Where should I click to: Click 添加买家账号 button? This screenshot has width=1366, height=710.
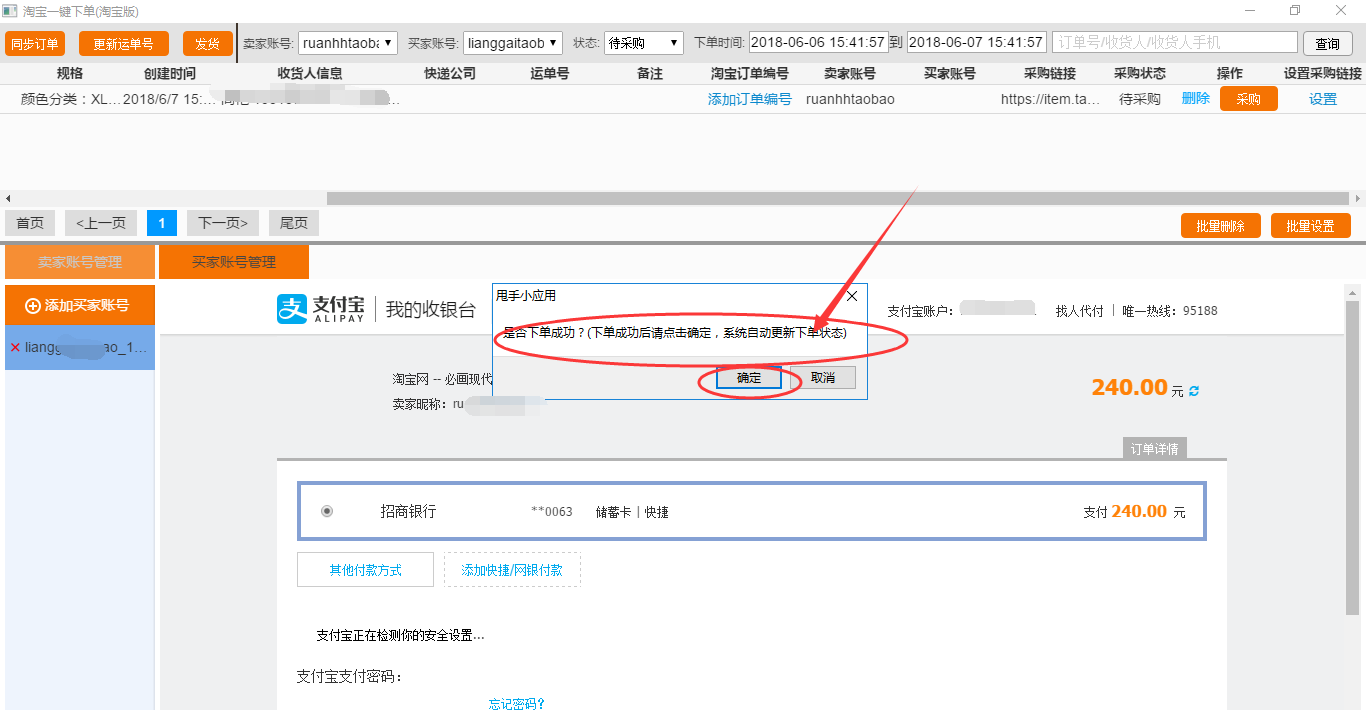click(80, 305)
